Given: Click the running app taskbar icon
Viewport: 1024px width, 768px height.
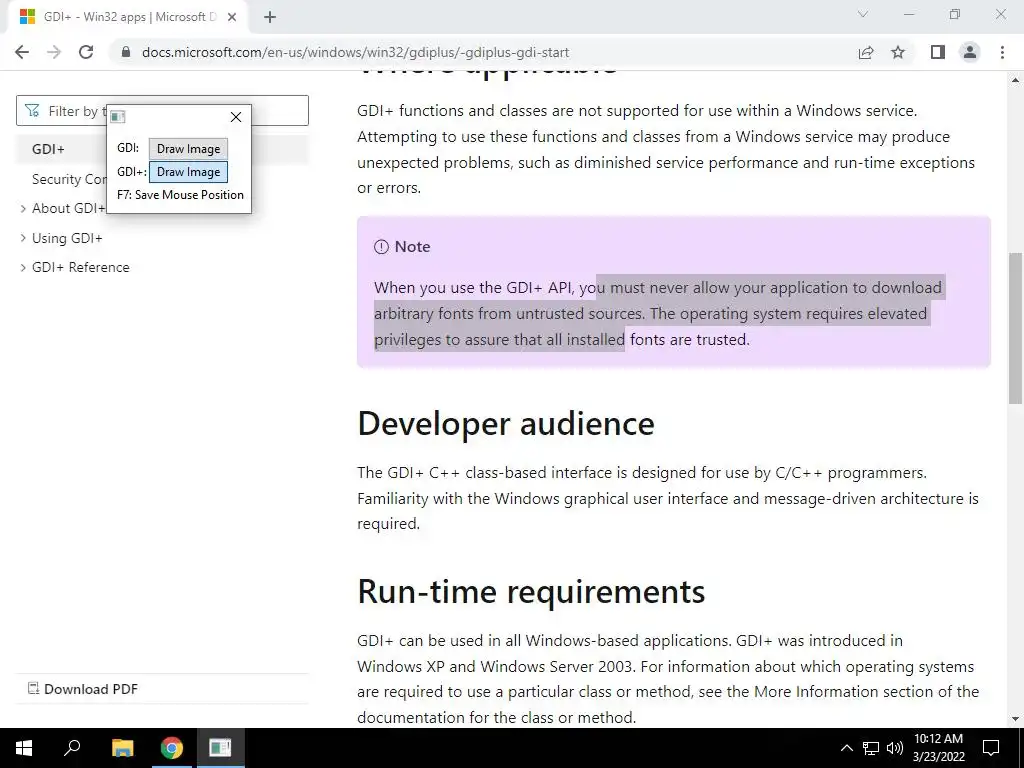Looking at the screenshot, I should point(220,748).
